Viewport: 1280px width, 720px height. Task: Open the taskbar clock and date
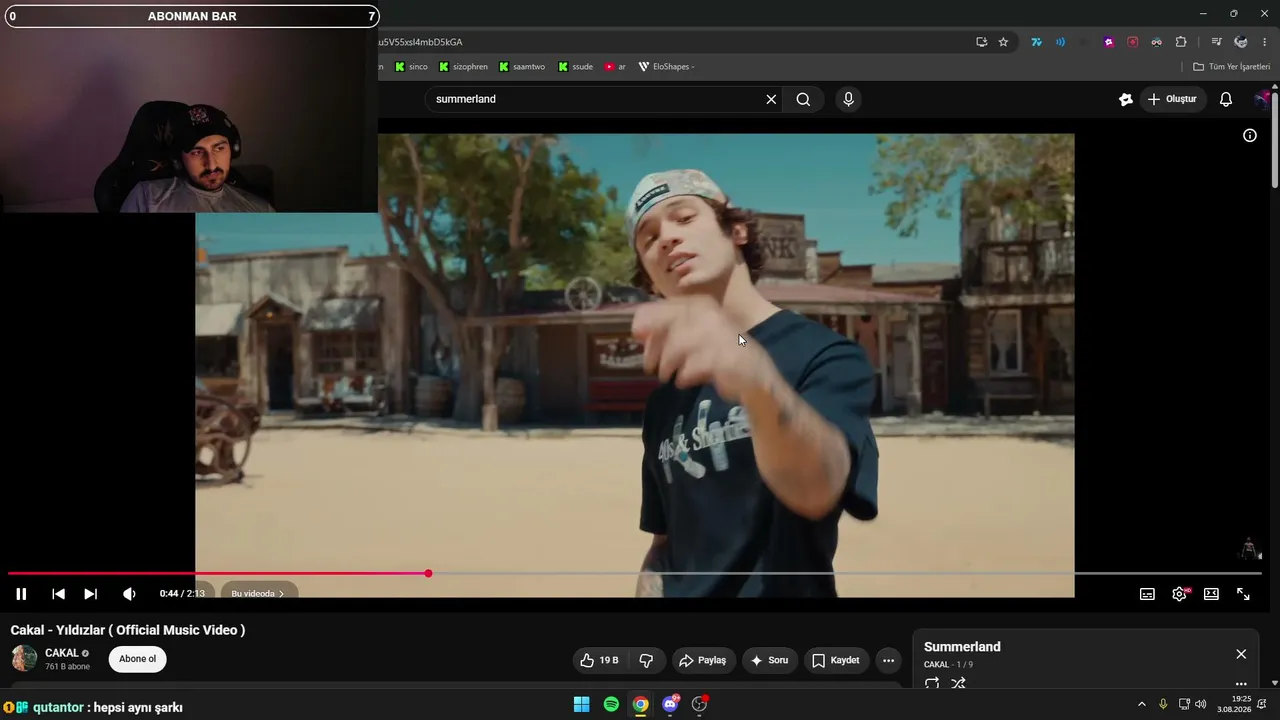pos(1235,704)
